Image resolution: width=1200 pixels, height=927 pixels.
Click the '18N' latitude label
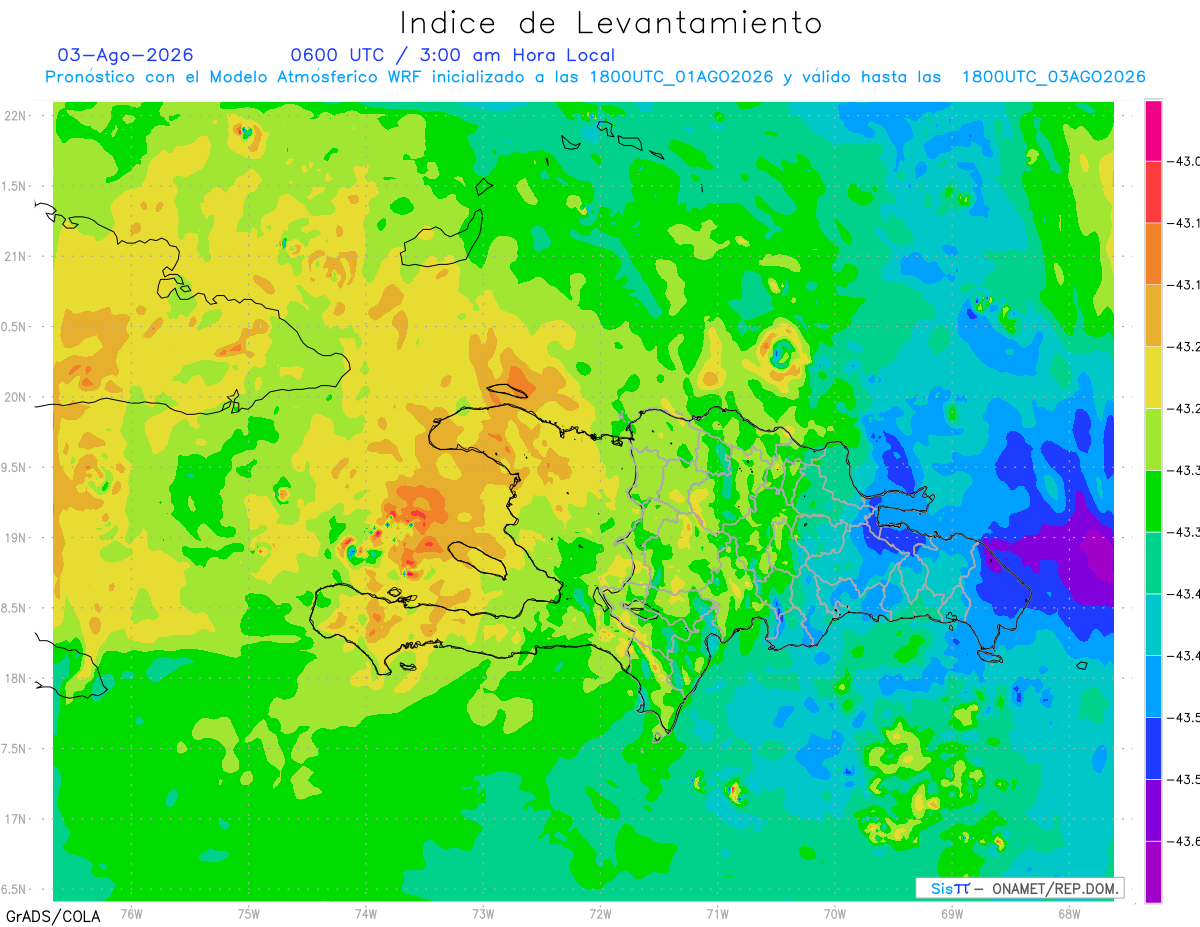(17, 678)
